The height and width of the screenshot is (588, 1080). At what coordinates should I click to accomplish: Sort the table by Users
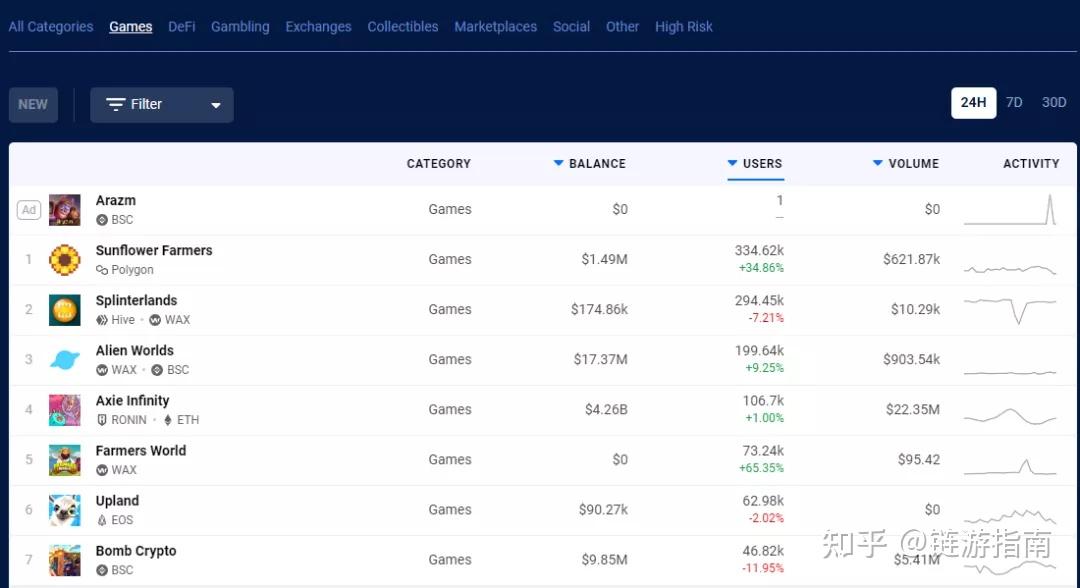pos(755,164)
